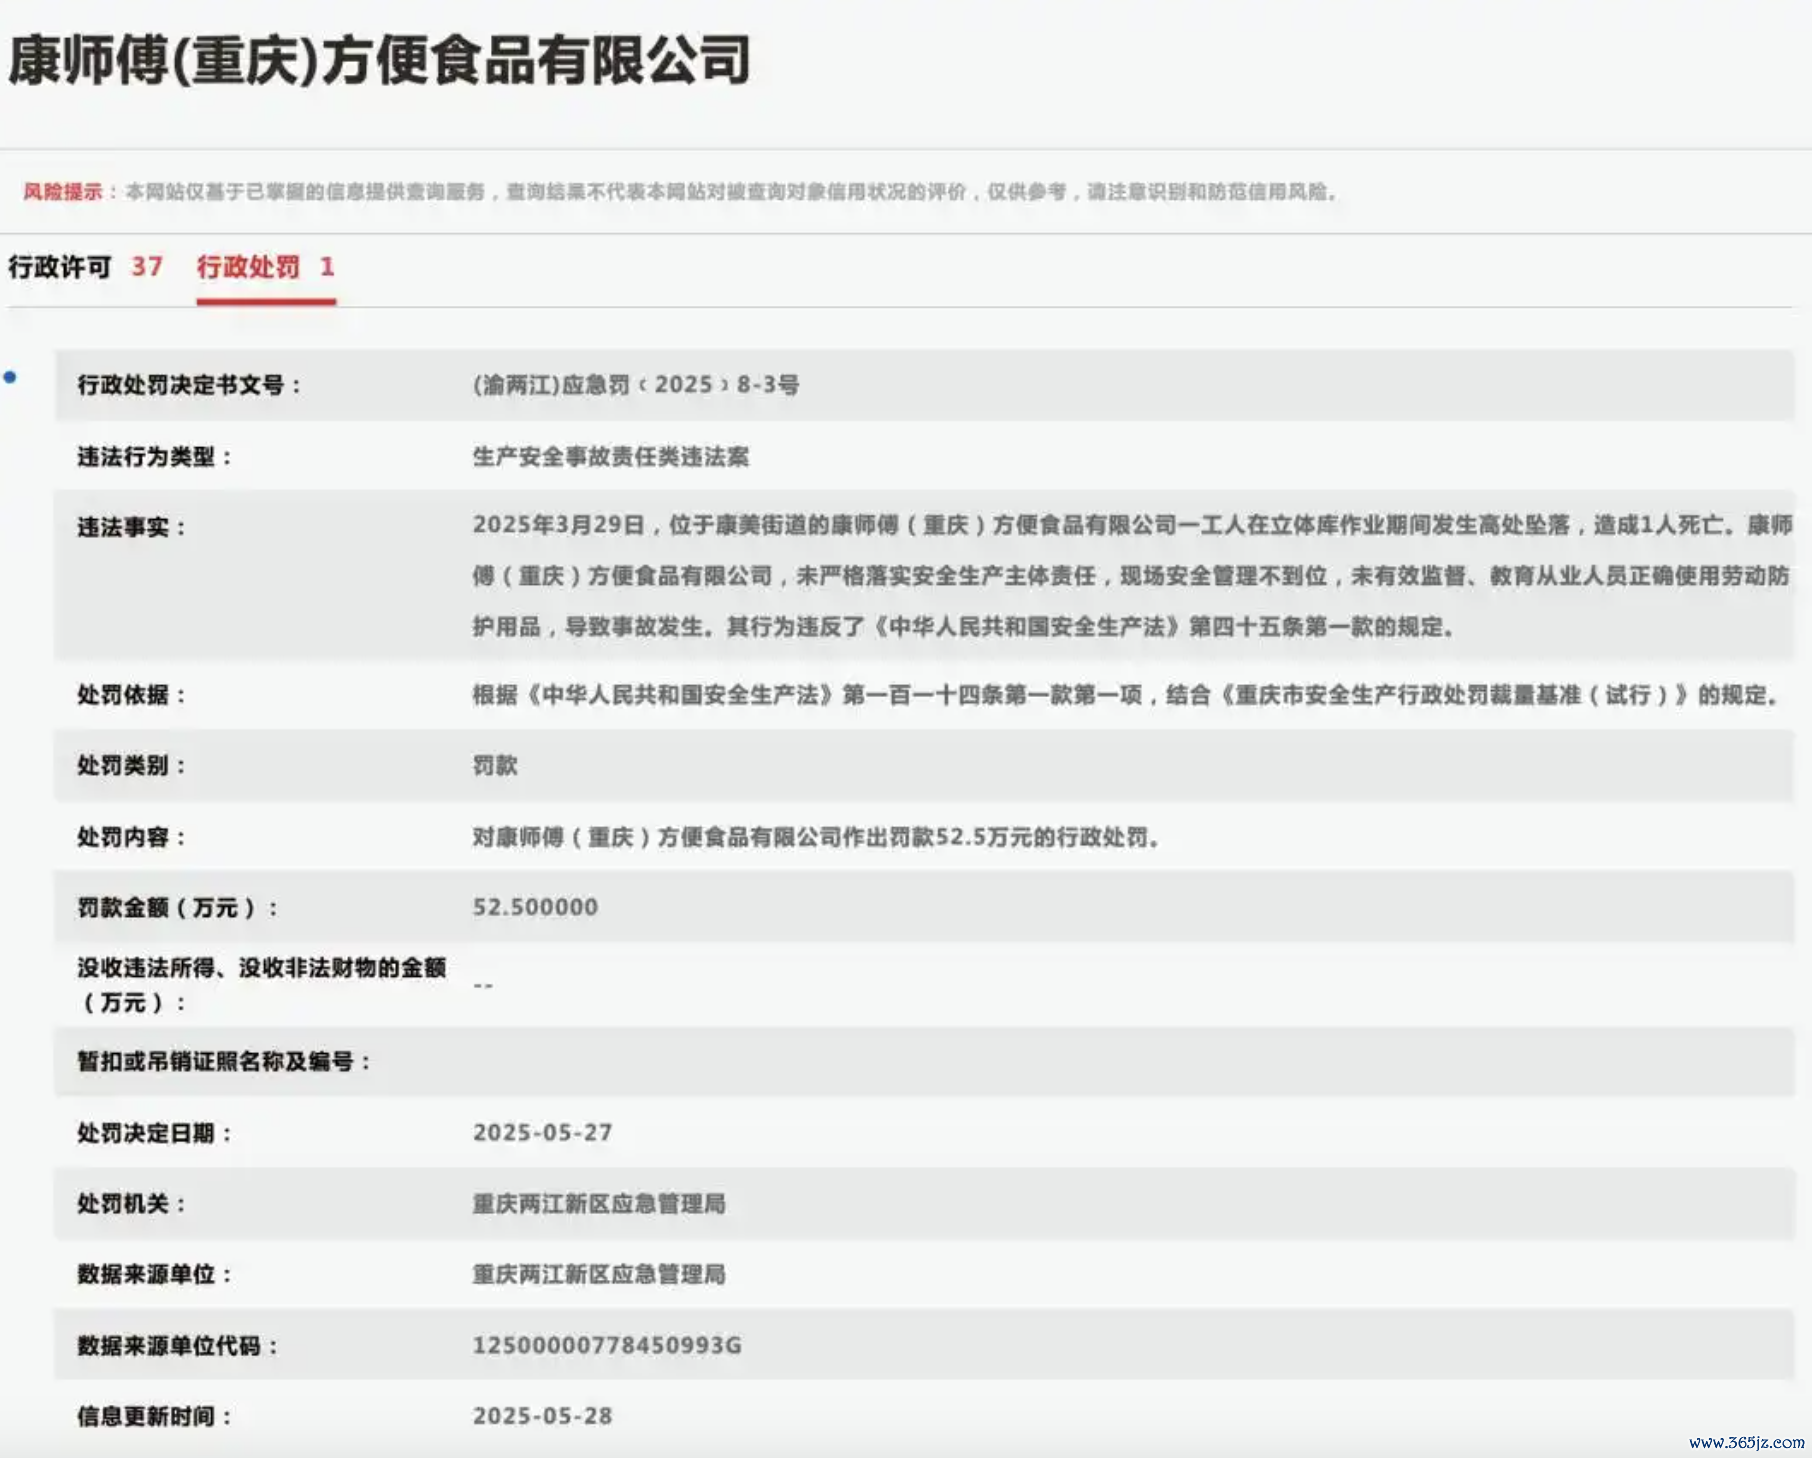Click the 处罚类别 label
The width and height of the screenshot is (1812, 1458).
(x=132, y=766)
